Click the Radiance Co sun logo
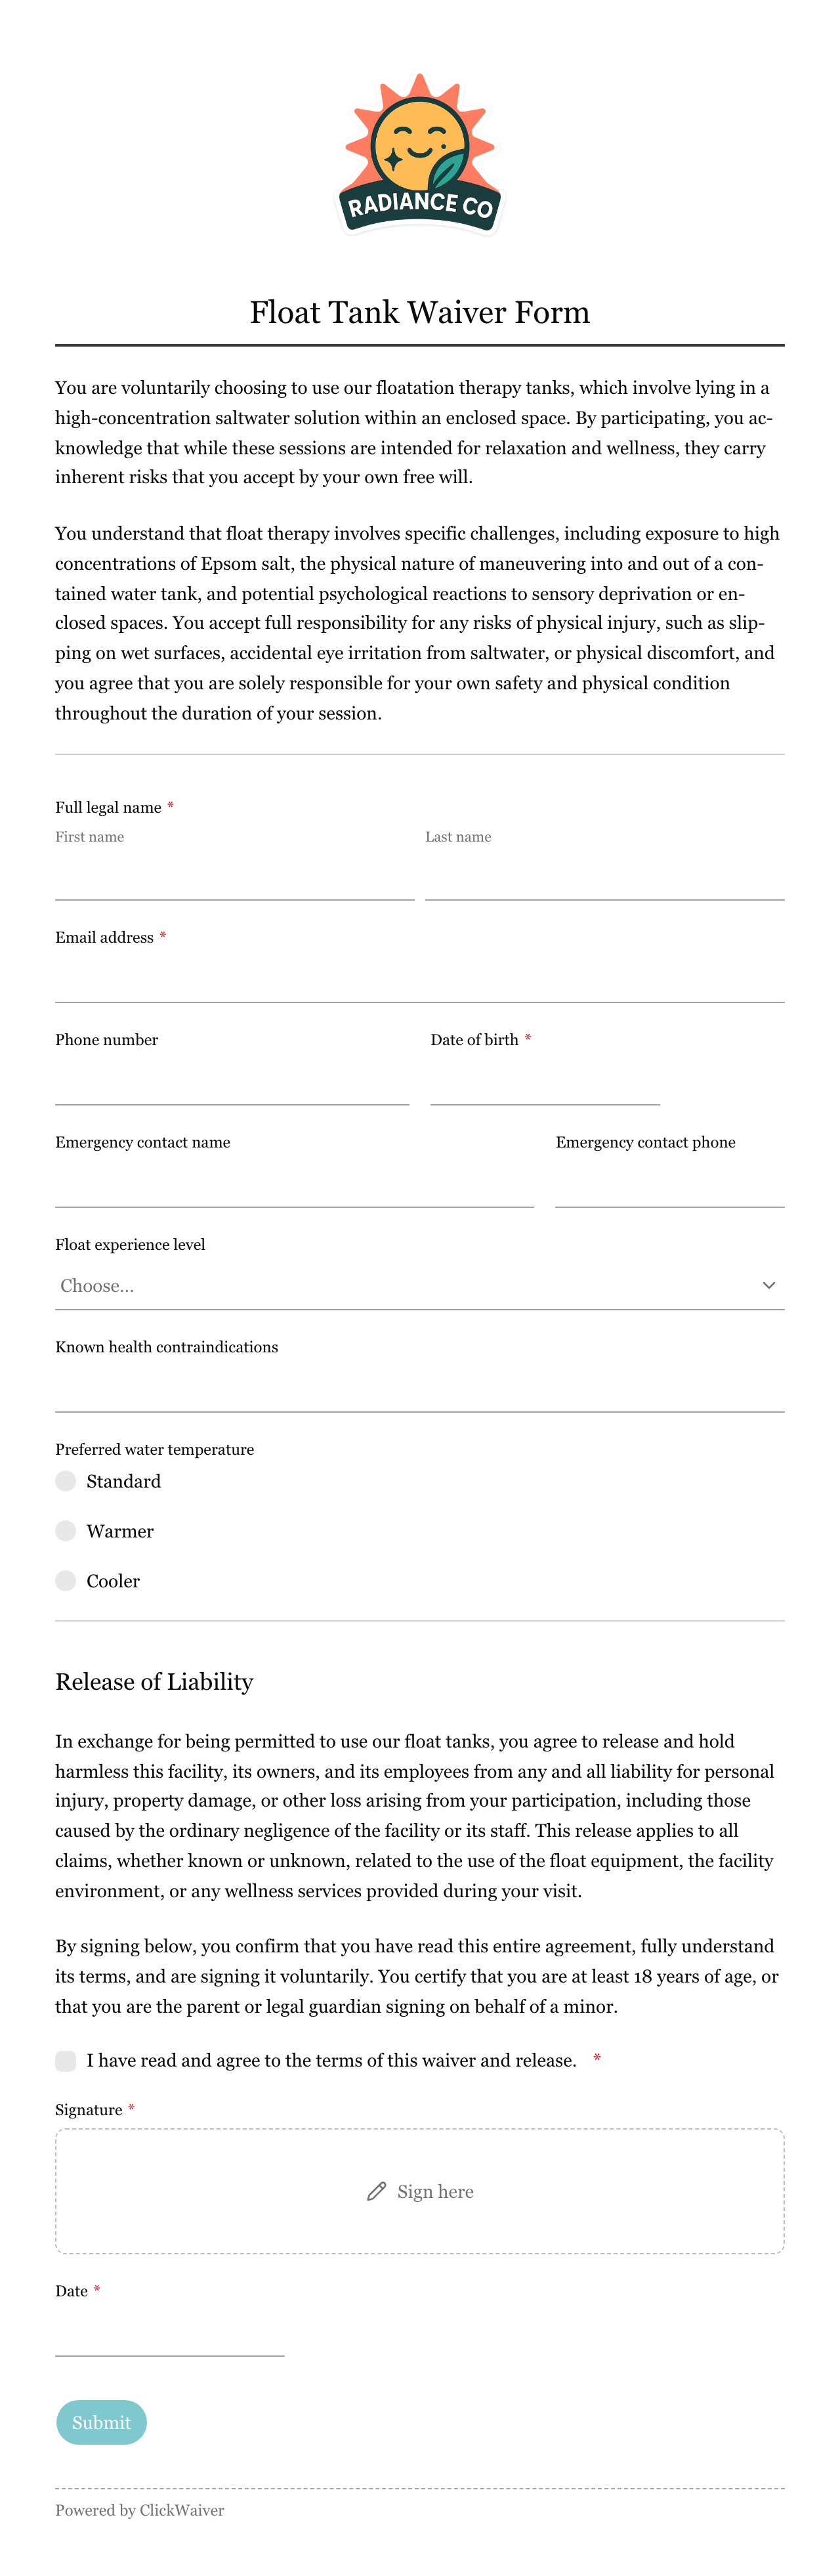 point(420,153)
